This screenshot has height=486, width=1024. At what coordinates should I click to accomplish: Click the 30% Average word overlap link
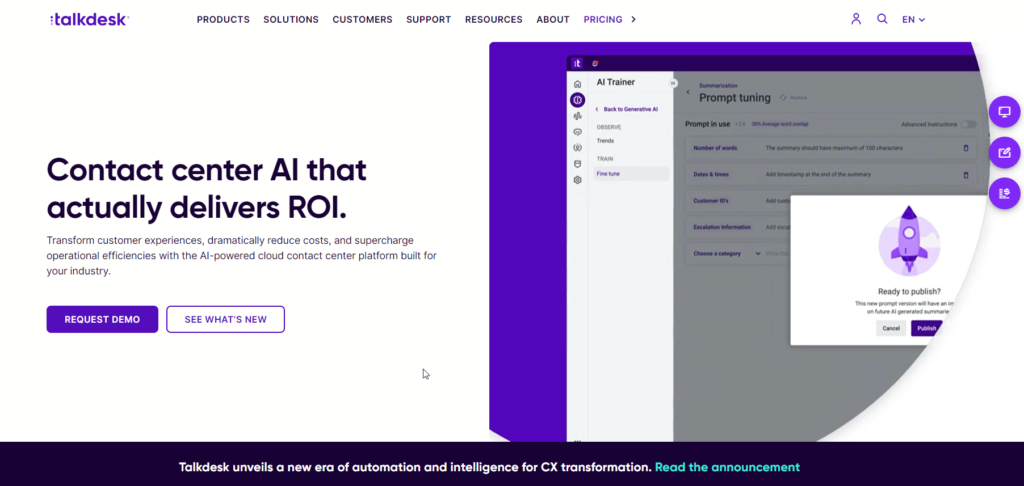click(x=780, y=124)
